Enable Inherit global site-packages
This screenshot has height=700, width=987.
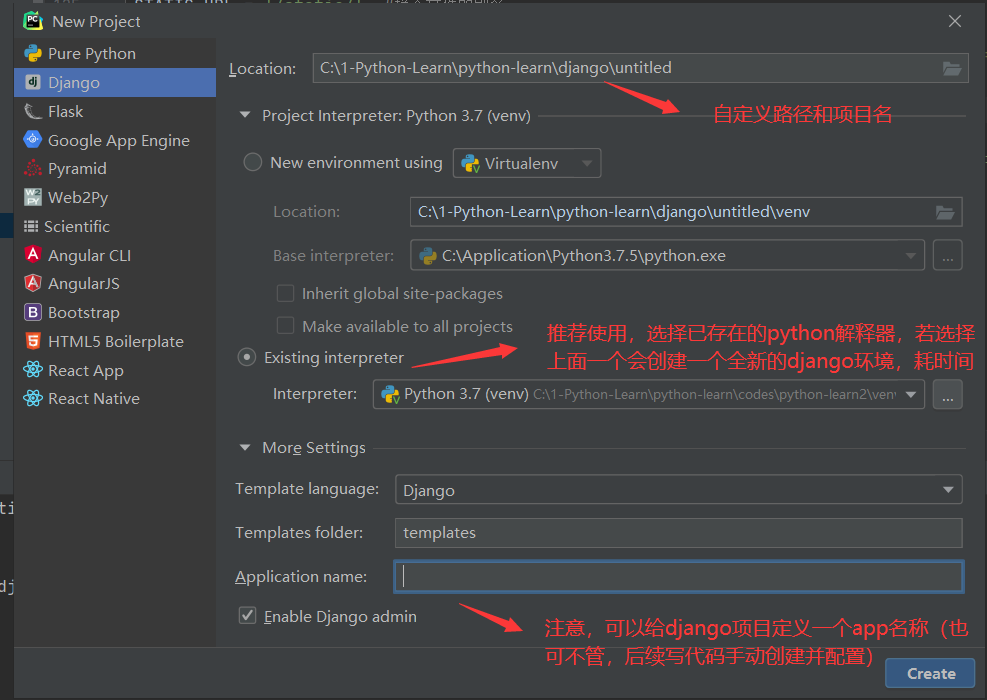coord(283,293)
